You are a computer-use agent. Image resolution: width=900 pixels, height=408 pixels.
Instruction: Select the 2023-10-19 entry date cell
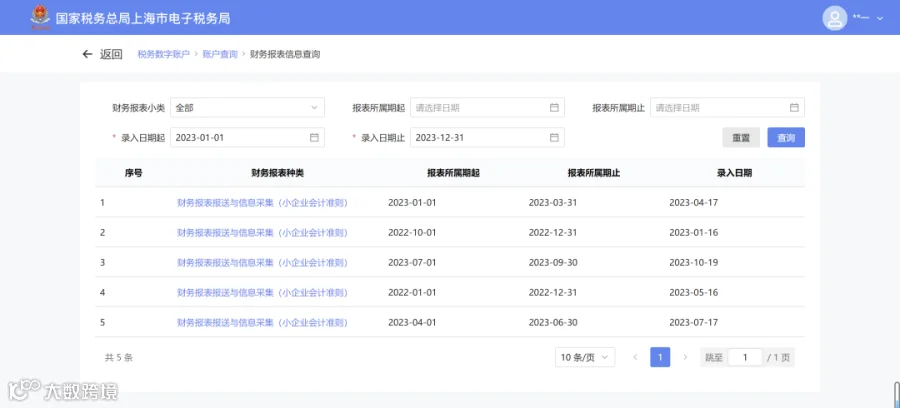coord(693,262)
